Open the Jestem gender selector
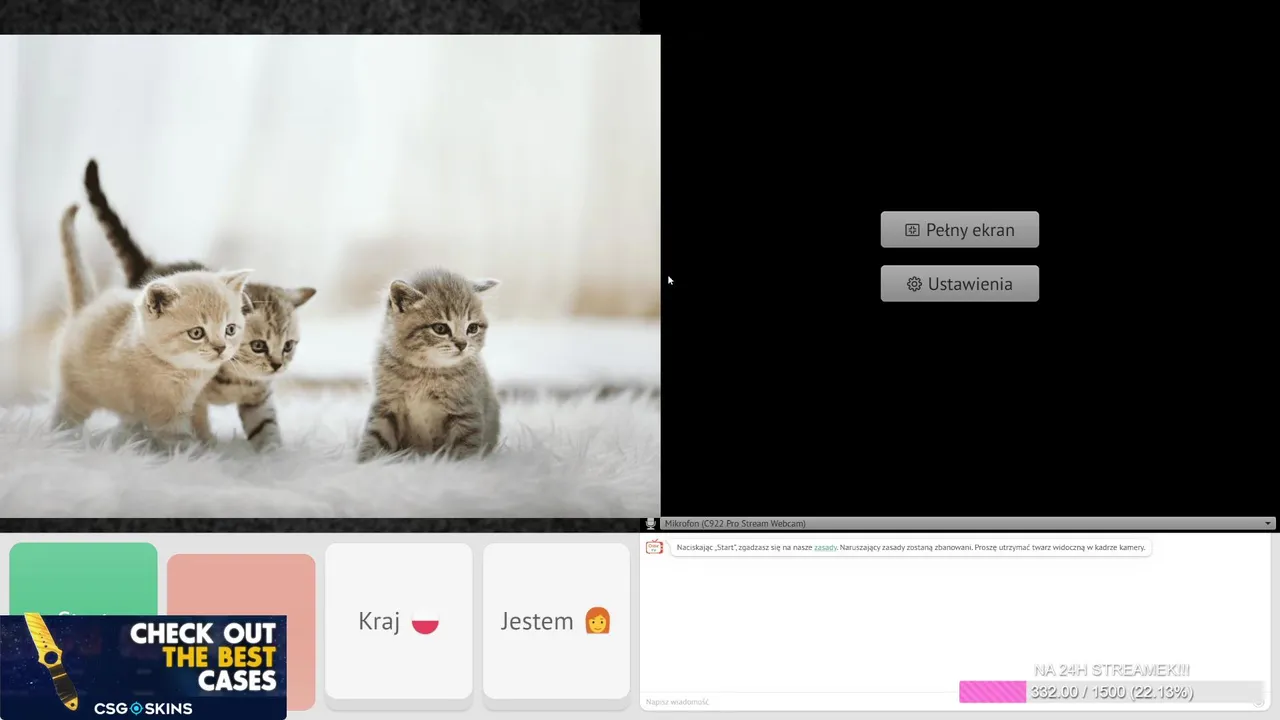 [x=556, y=621]
